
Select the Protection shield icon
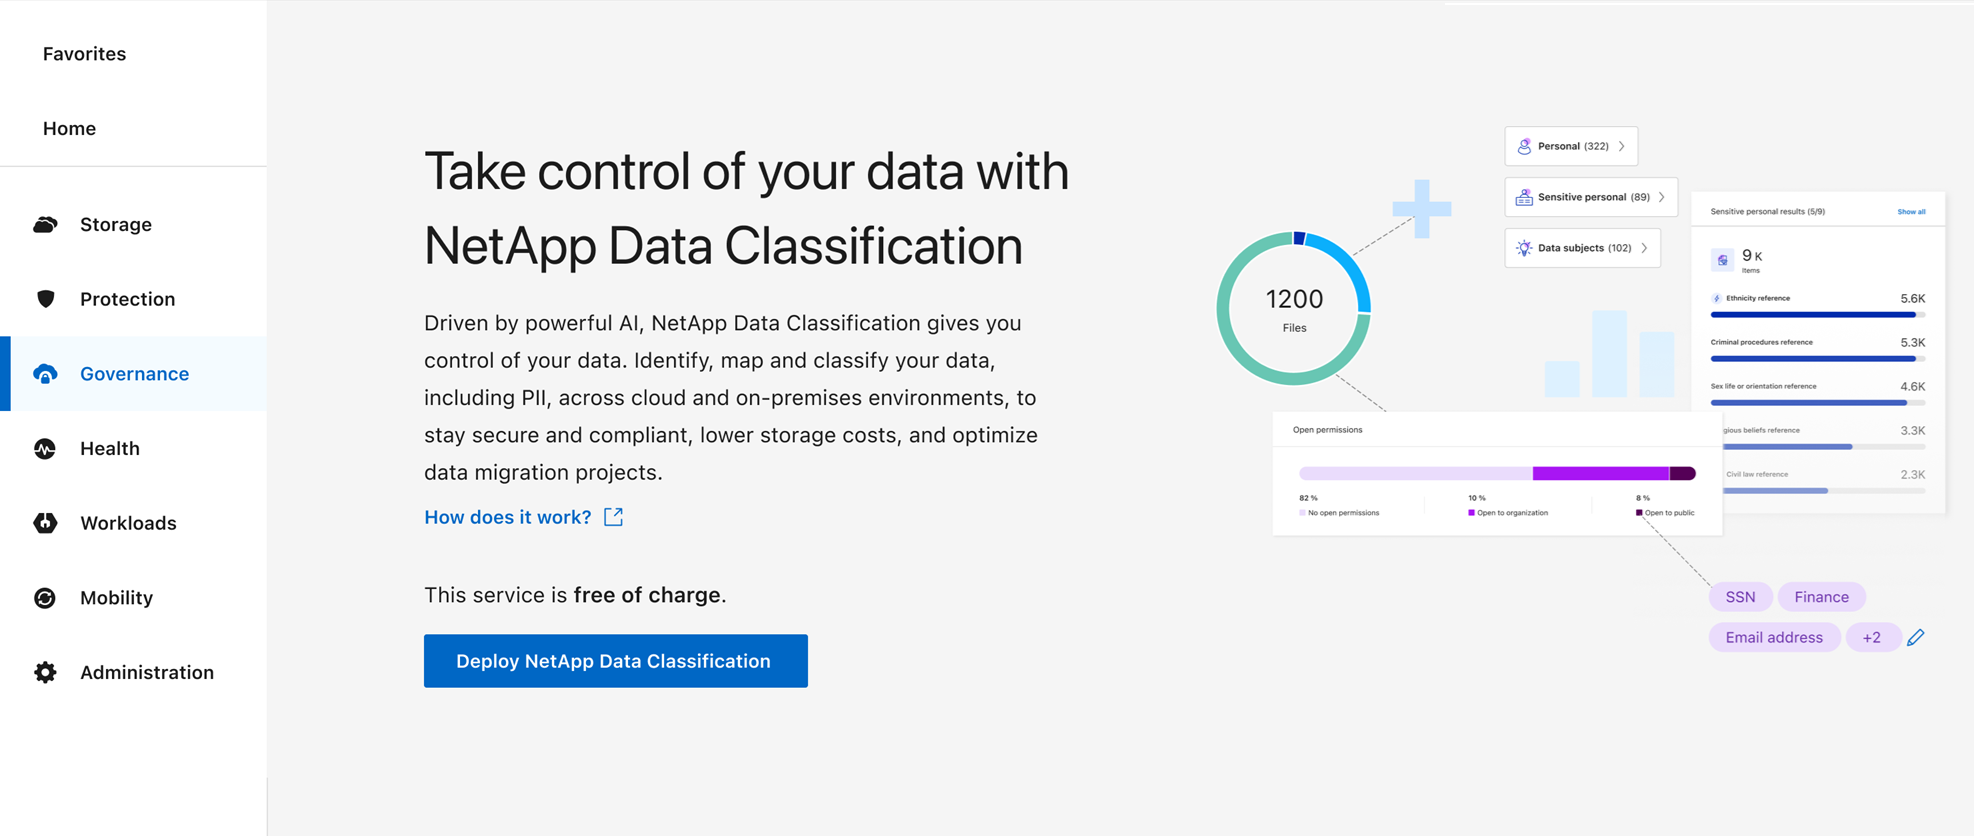[x=45, y=298]
